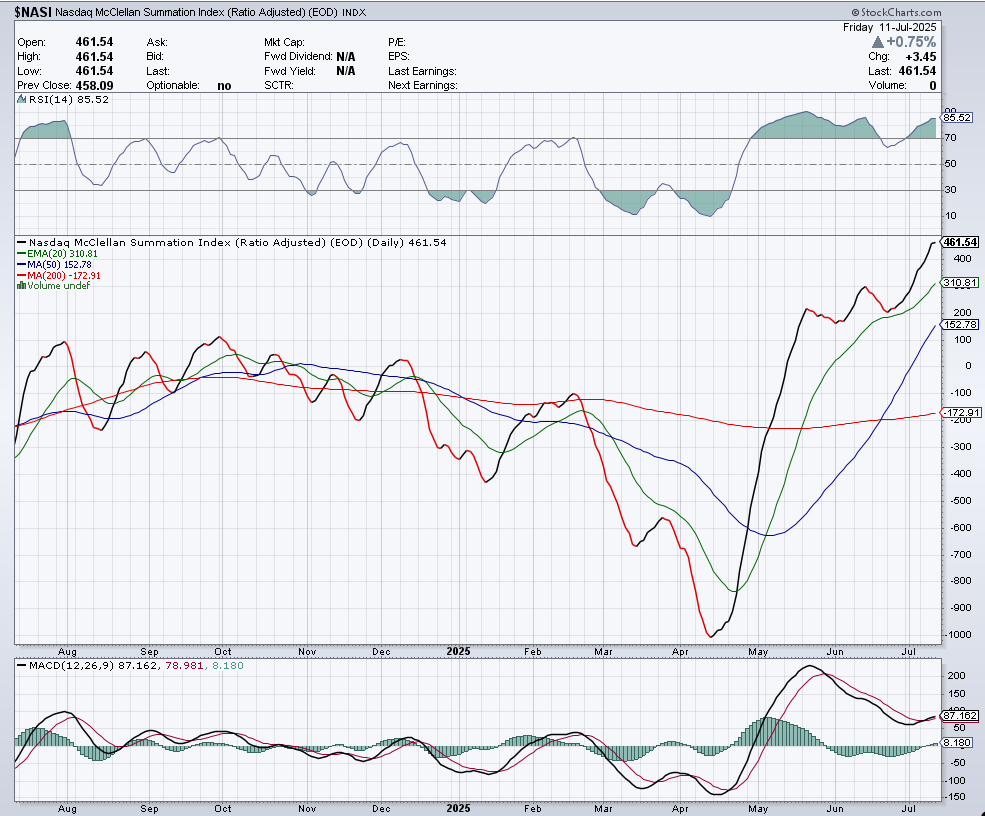Screen dimensions: 985x816
Task: Click the -1000 label on price axis
Action: [x=959, y=634]
